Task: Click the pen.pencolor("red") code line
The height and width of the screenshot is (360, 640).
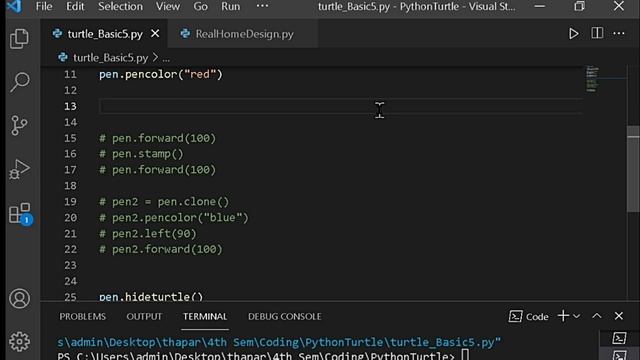Action: 161,74
